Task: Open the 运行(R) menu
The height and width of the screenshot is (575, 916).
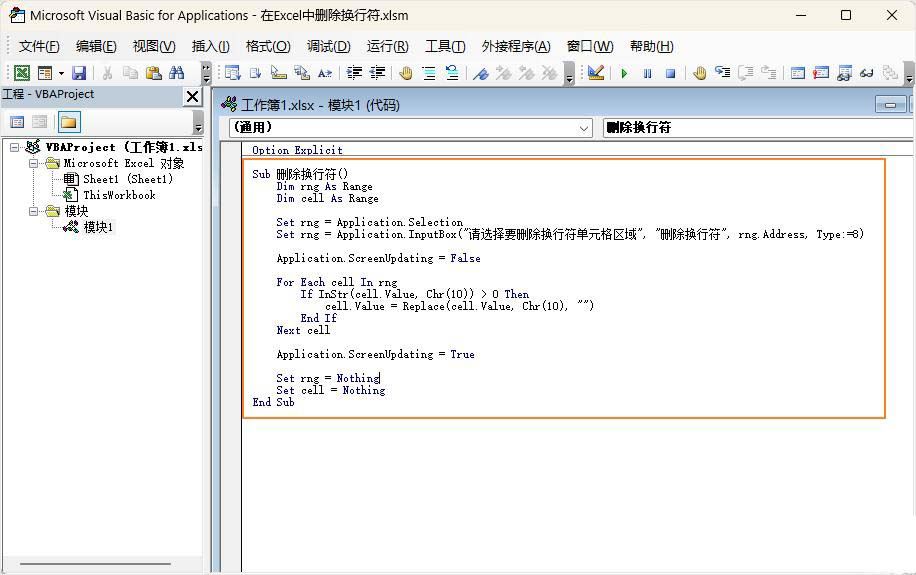Action: [387, 46]
